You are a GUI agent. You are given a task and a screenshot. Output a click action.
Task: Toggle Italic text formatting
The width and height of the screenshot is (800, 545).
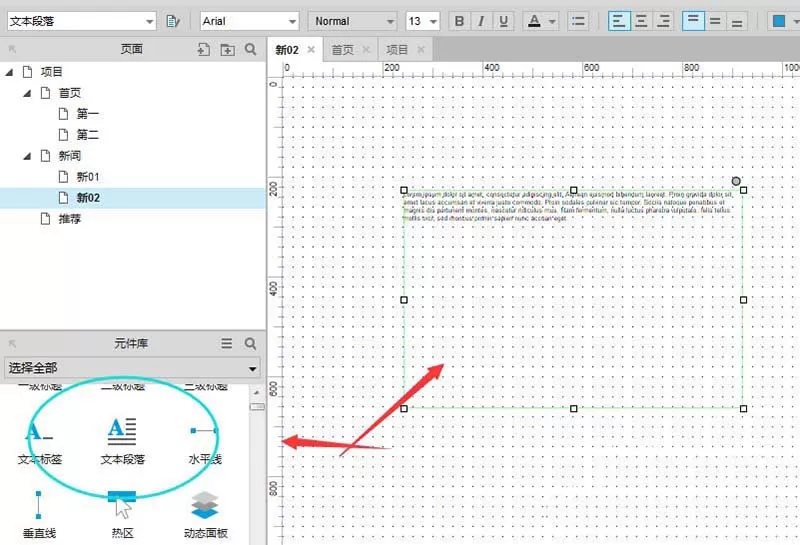481,21
